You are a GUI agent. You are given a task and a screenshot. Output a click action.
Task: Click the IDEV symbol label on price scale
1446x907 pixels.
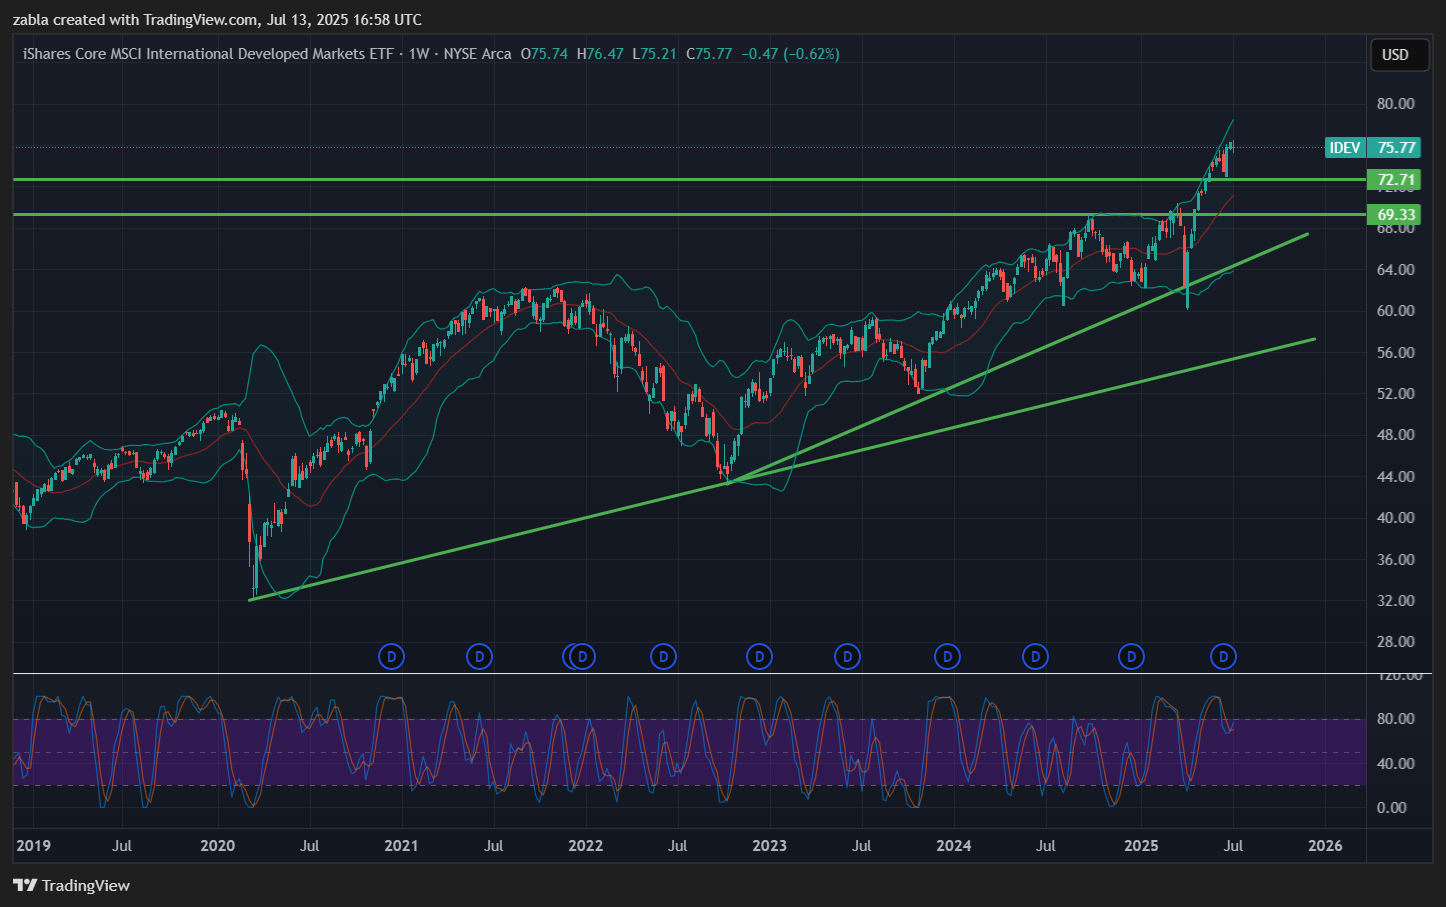[x=1344, y=148]
